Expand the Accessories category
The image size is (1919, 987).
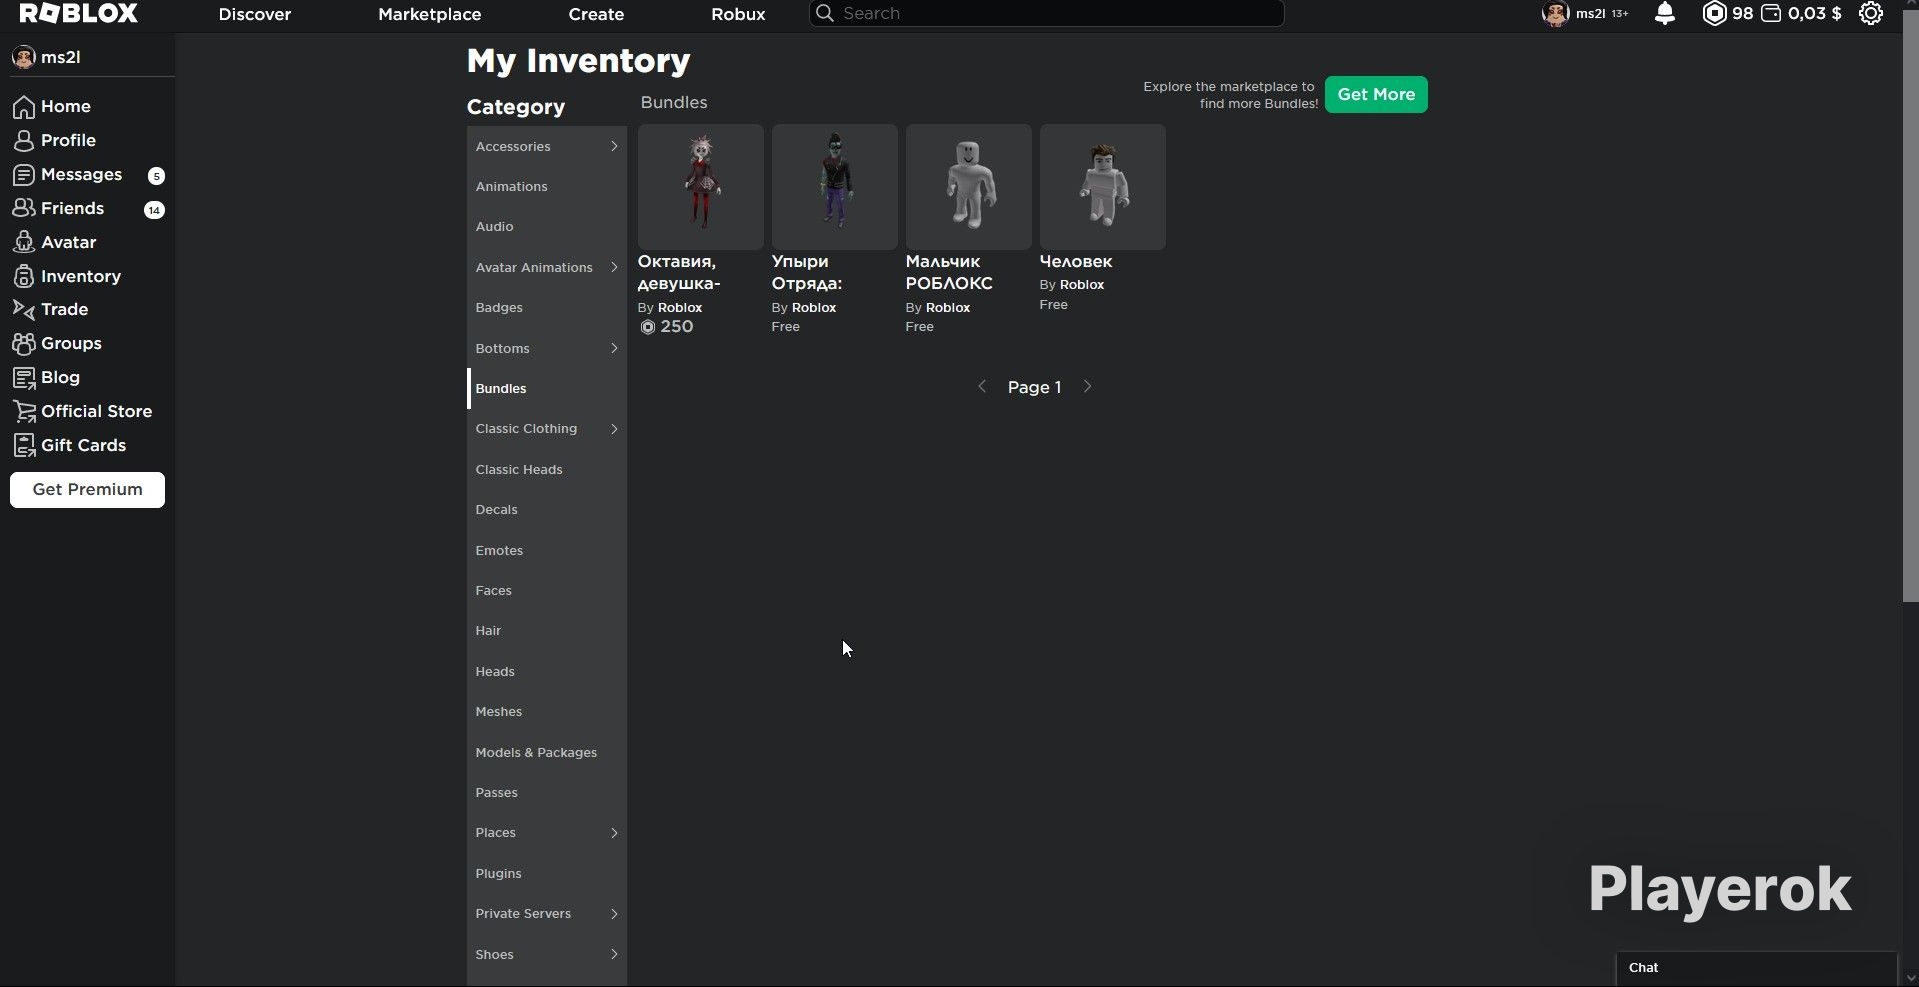614,146
